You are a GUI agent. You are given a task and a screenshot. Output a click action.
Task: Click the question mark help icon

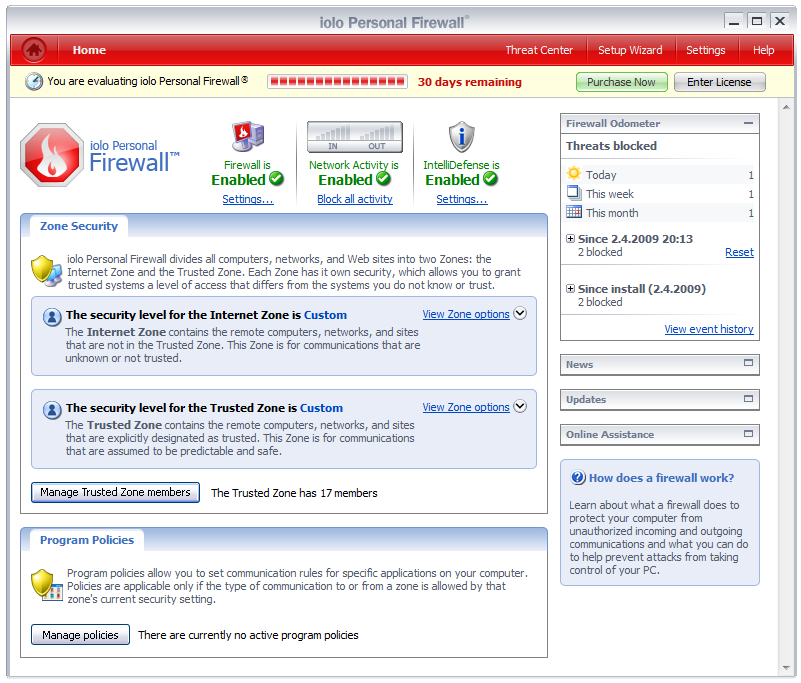(578, 478)
